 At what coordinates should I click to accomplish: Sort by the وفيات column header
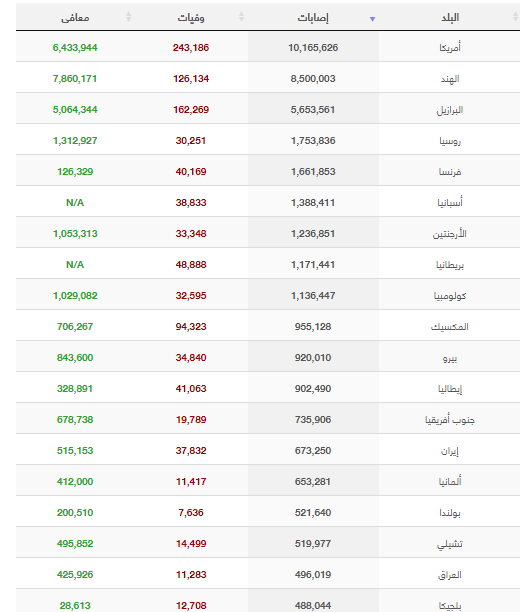[x=191, y=18]
